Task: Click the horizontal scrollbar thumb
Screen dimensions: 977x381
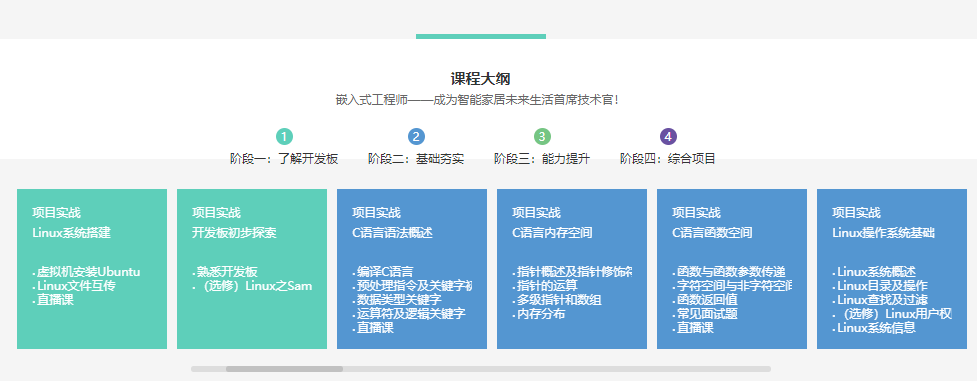Action: (284, 369)
